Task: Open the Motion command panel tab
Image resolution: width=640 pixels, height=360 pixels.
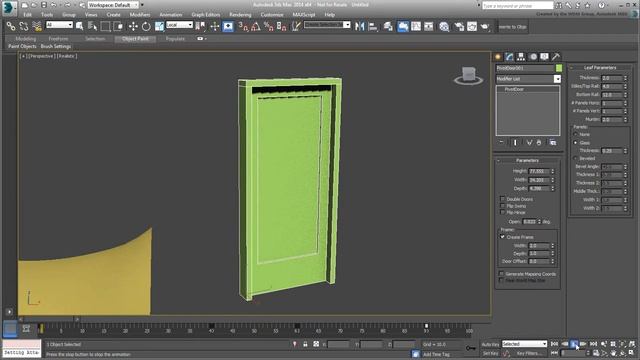Action: click(533, 57)
